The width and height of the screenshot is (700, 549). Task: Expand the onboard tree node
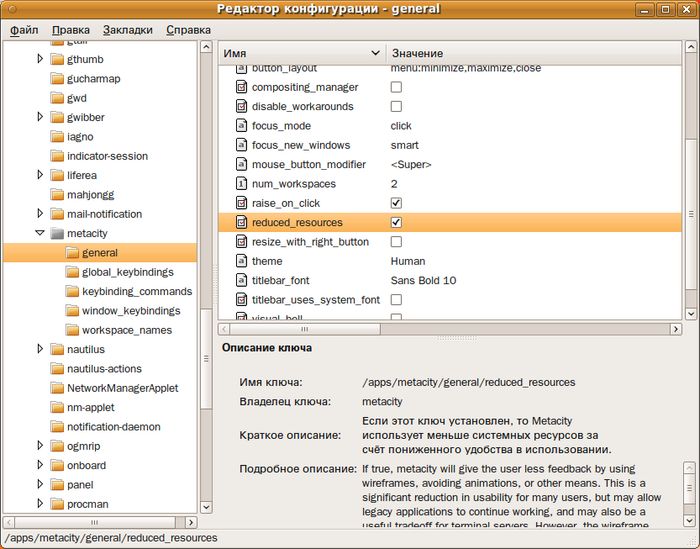tap(40, 465)
